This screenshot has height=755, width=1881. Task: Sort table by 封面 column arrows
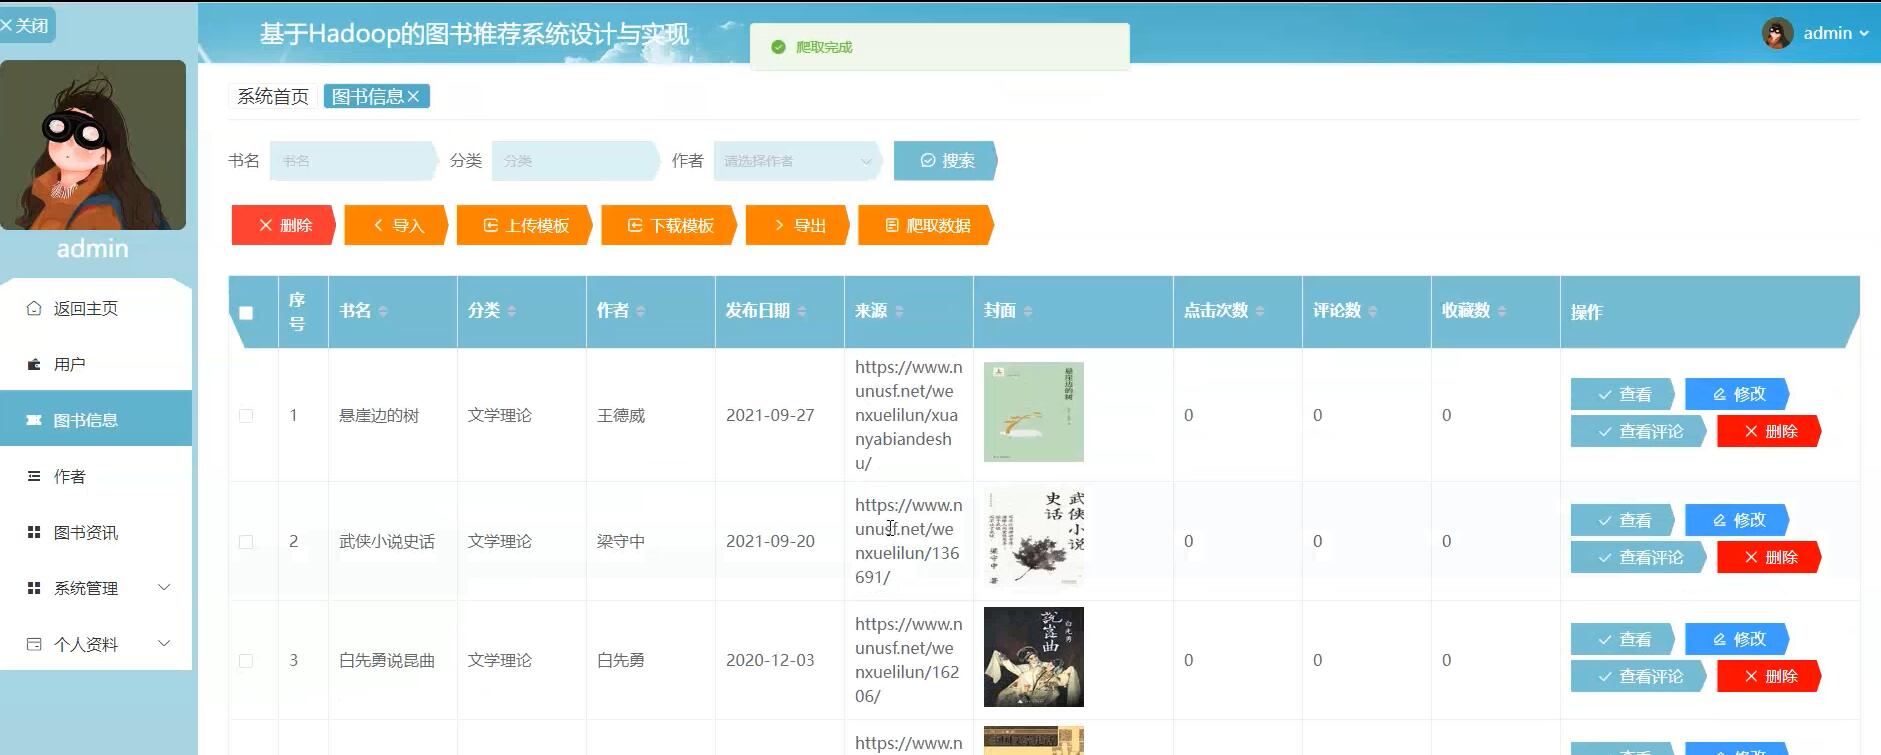tap(1028, 311)
